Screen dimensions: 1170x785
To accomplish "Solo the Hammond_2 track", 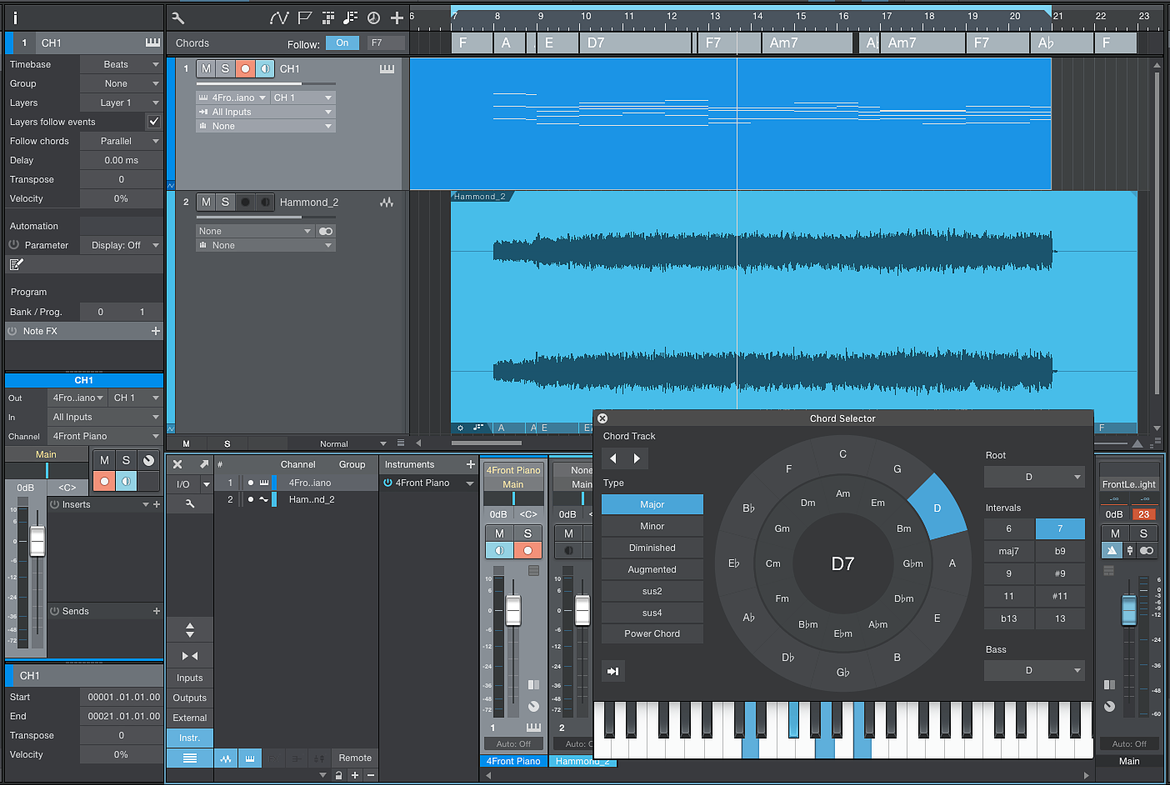I will [x=225, y=202].
